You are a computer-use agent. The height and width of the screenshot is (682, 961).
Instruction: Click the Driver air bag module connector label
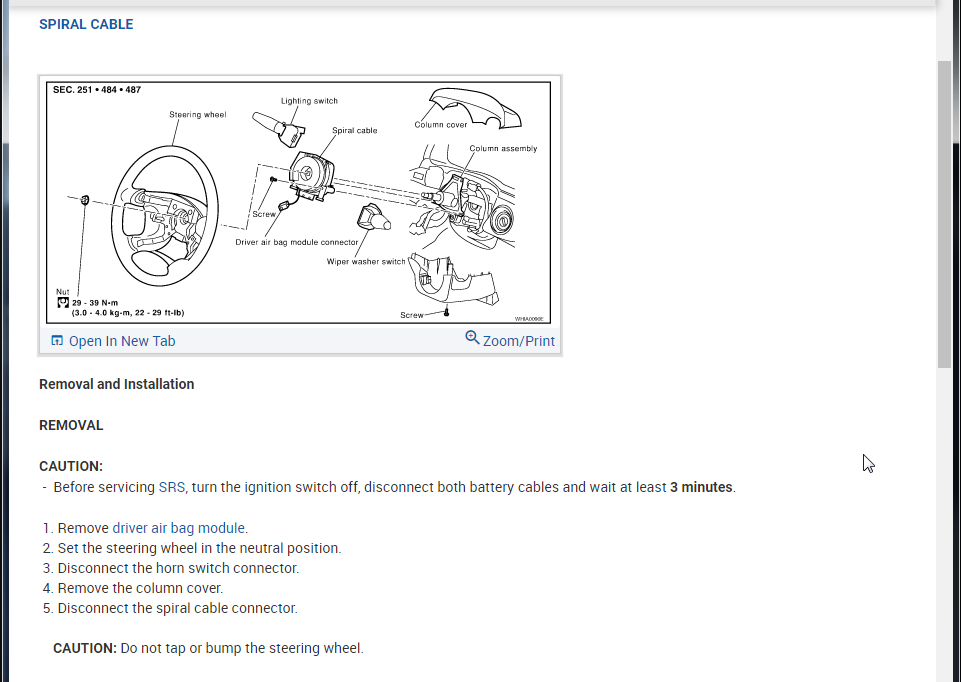(297, 242)
